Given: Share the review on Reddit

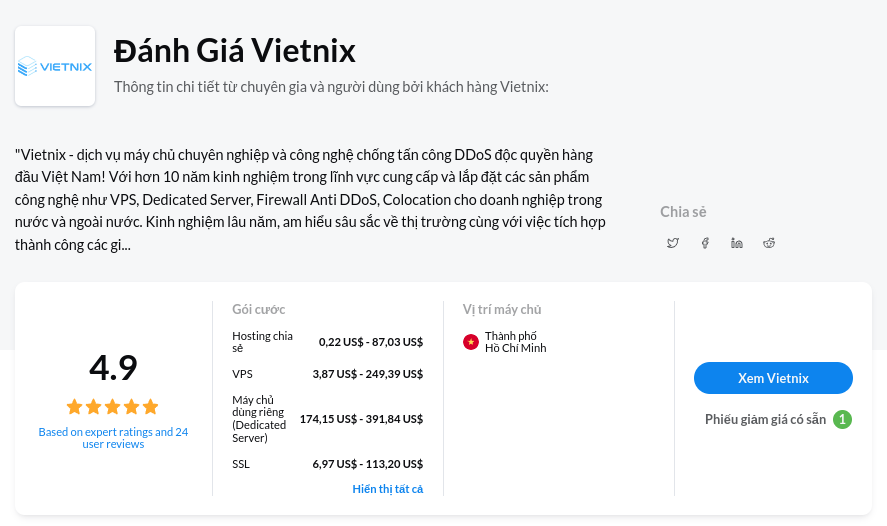Looking at the screenshot, I should click(769, 243).
